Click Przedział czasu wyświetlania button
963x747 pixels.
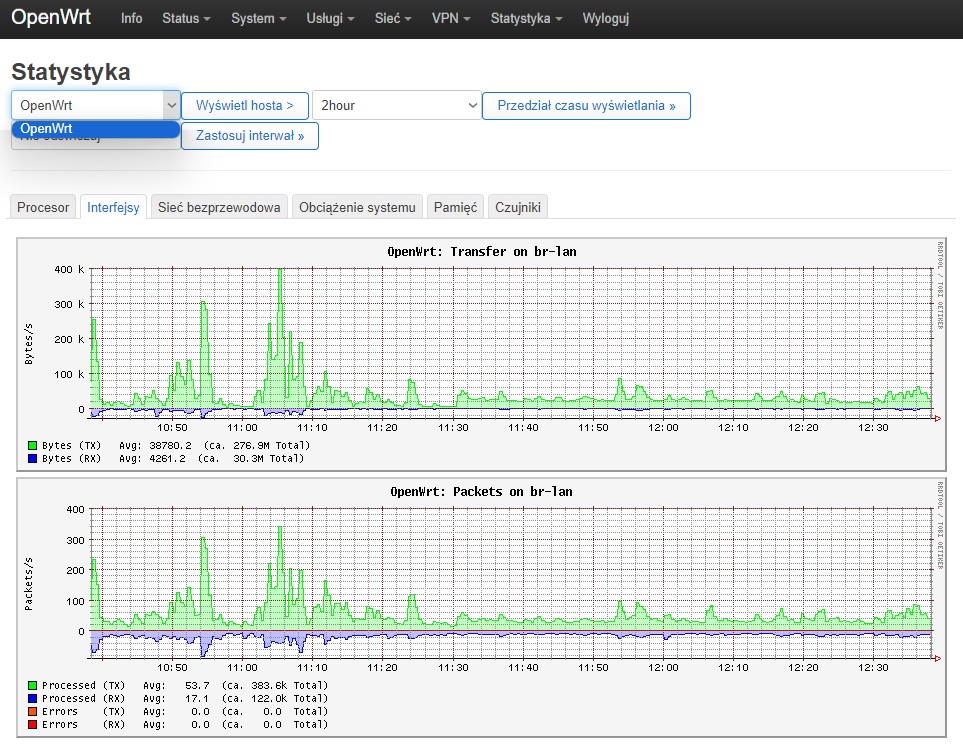pyautogui.click(x=587, y=106)
